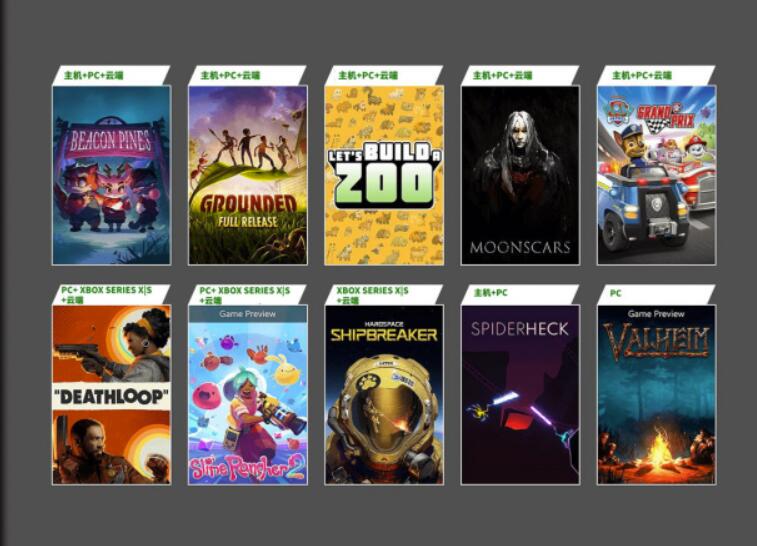Click the Game Preview label on Valheim
This screenshot has height=546, width=757.
[656, 314]
